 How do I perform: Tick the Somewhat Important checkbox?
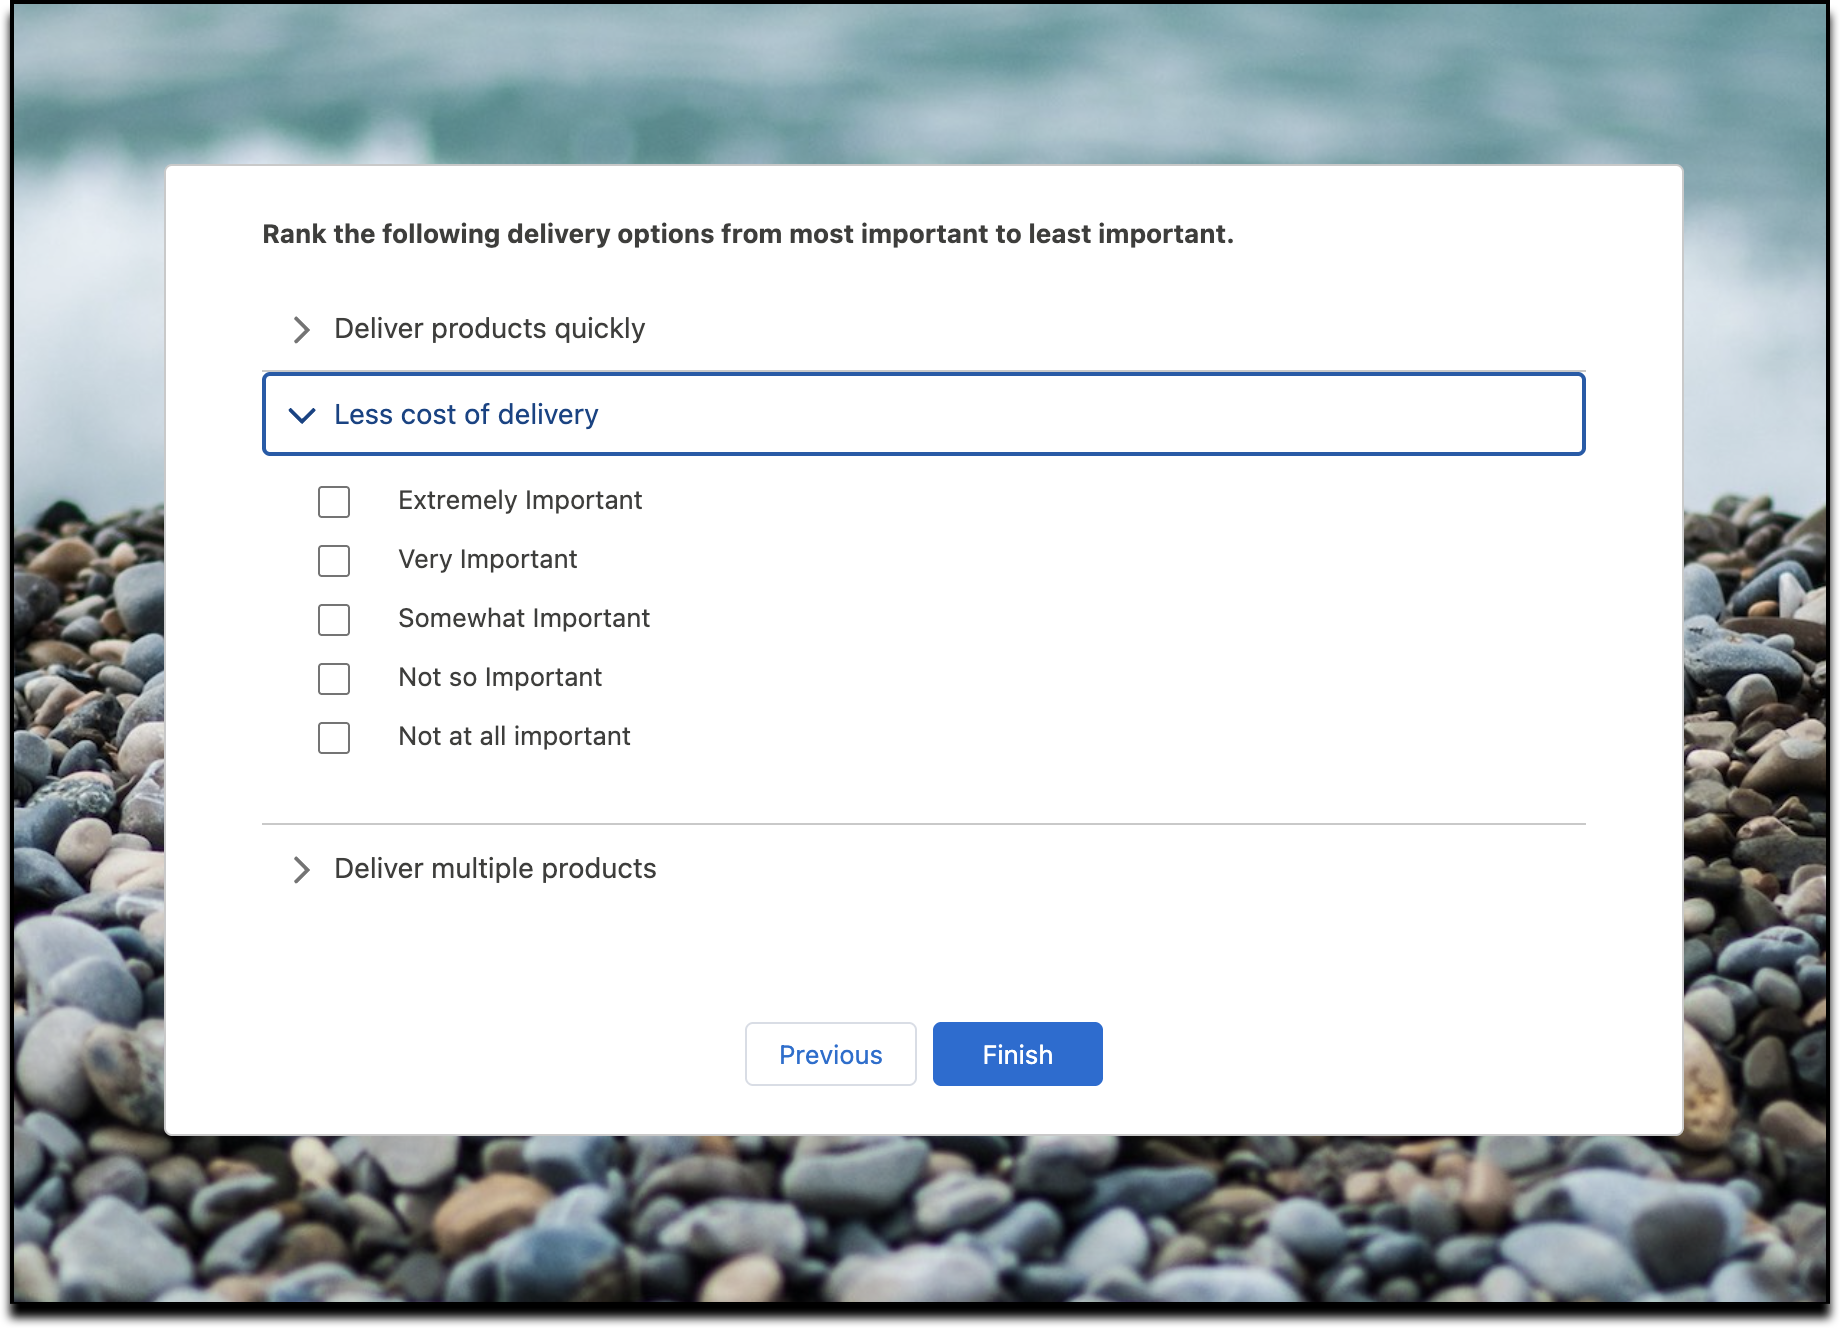point(334,620)
